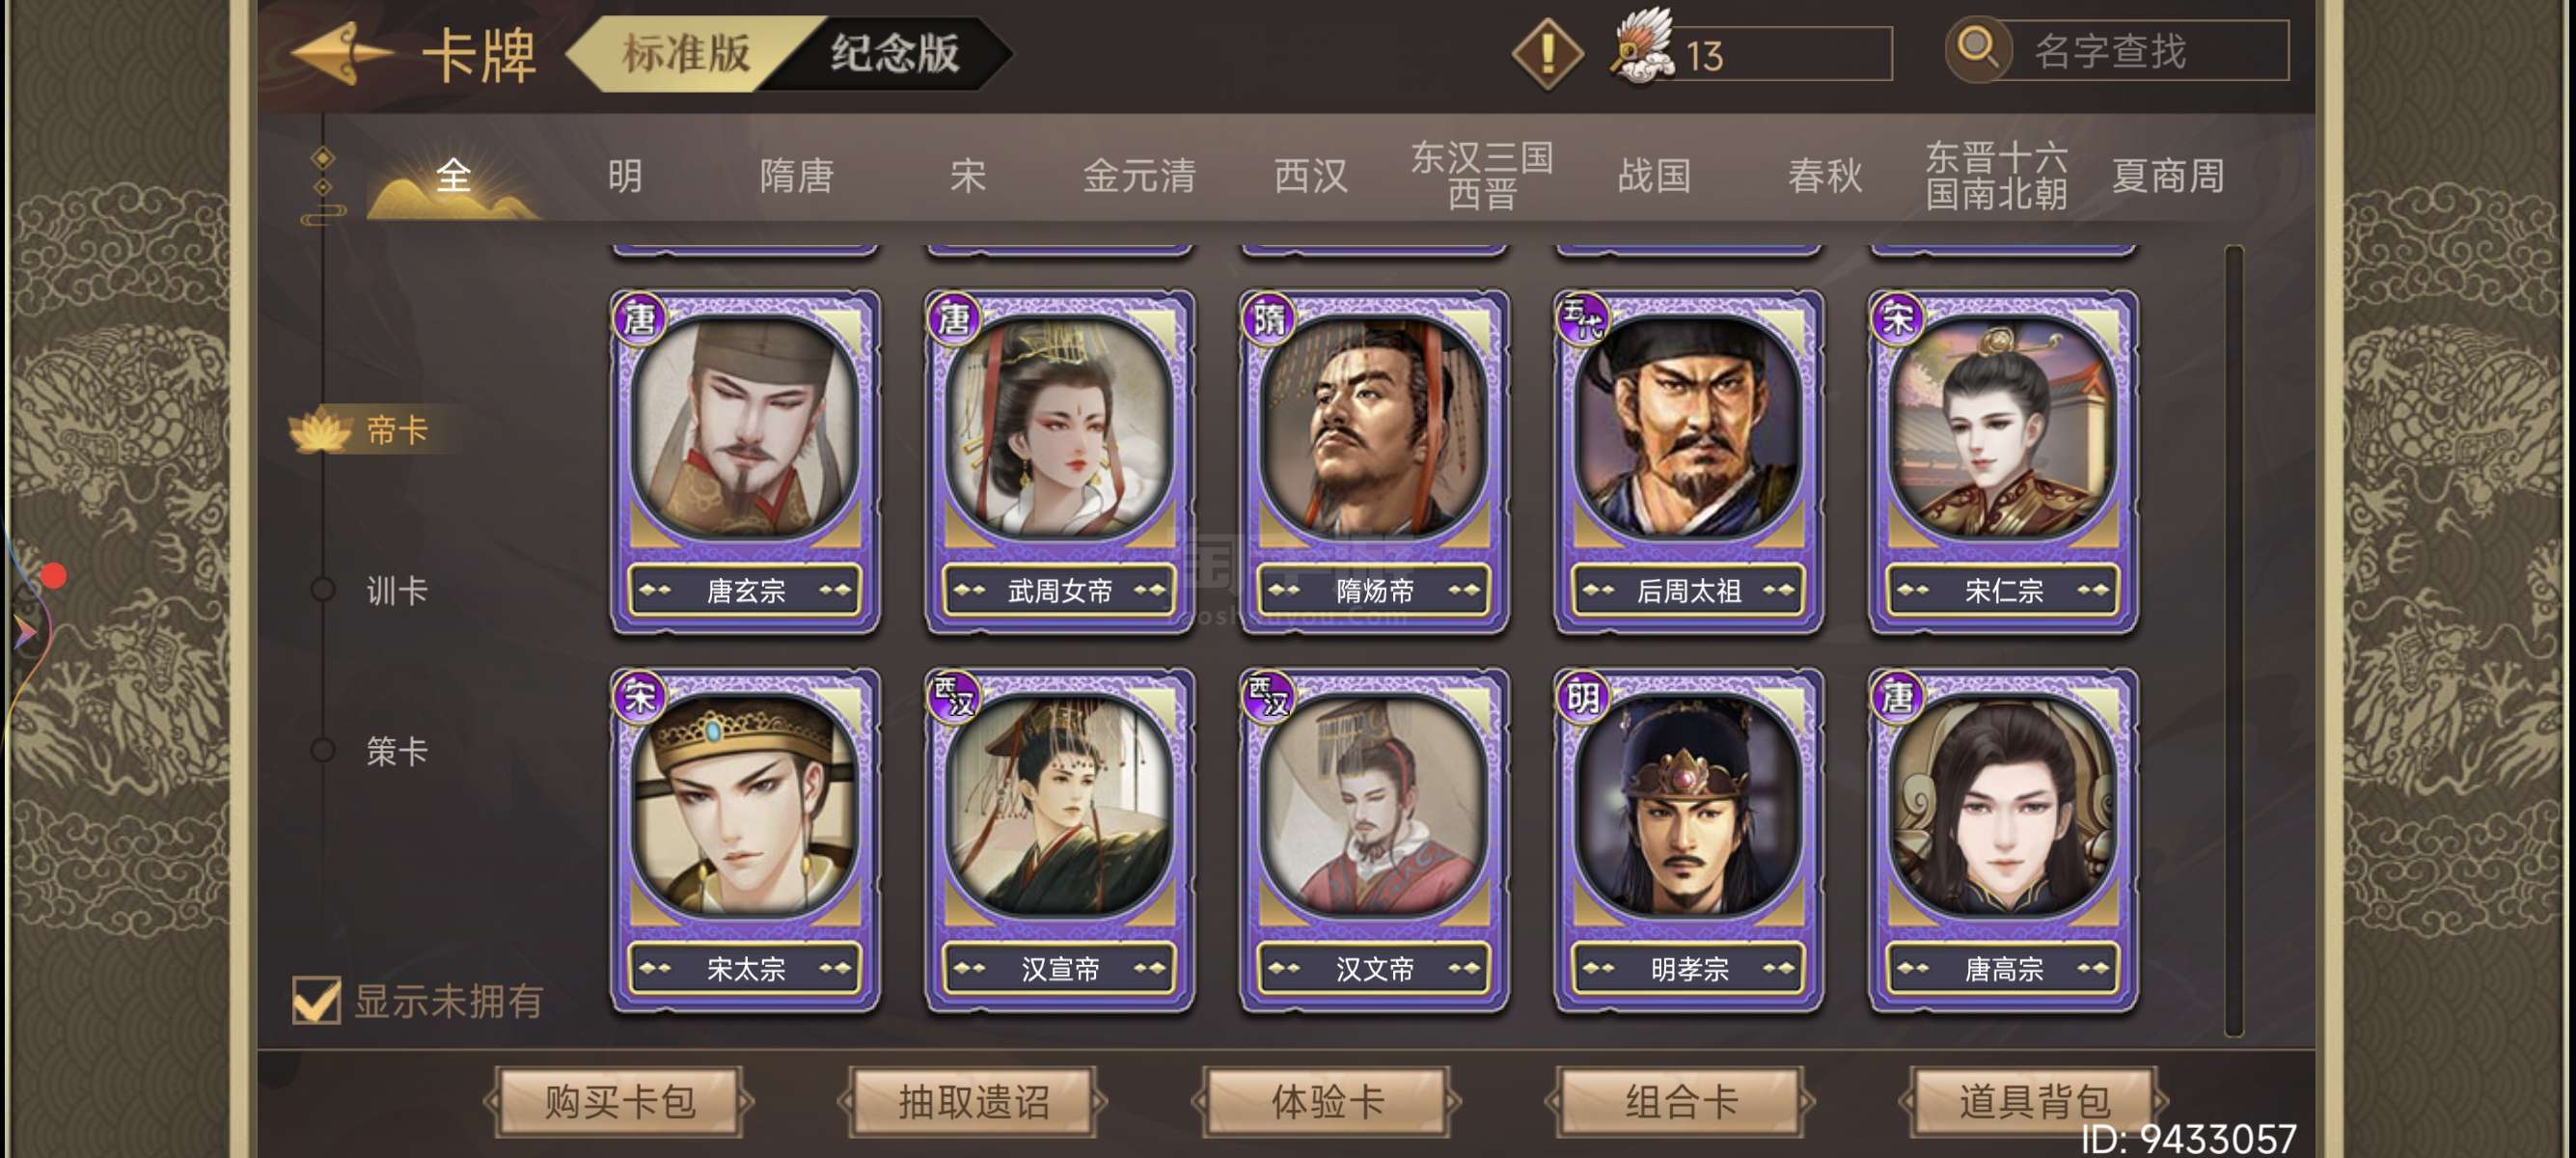Open the 武周女帝 card thumbnail

[x=1060, y=462]
